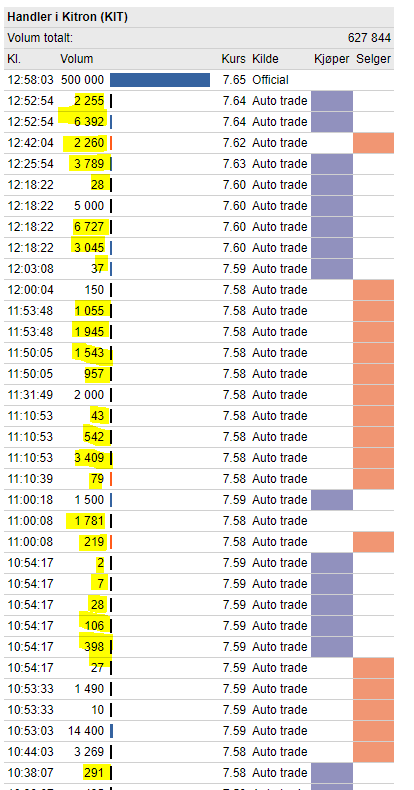Click the 14 400 volume entry
Screen dimensions: 414x790
(x=86, y=731)
